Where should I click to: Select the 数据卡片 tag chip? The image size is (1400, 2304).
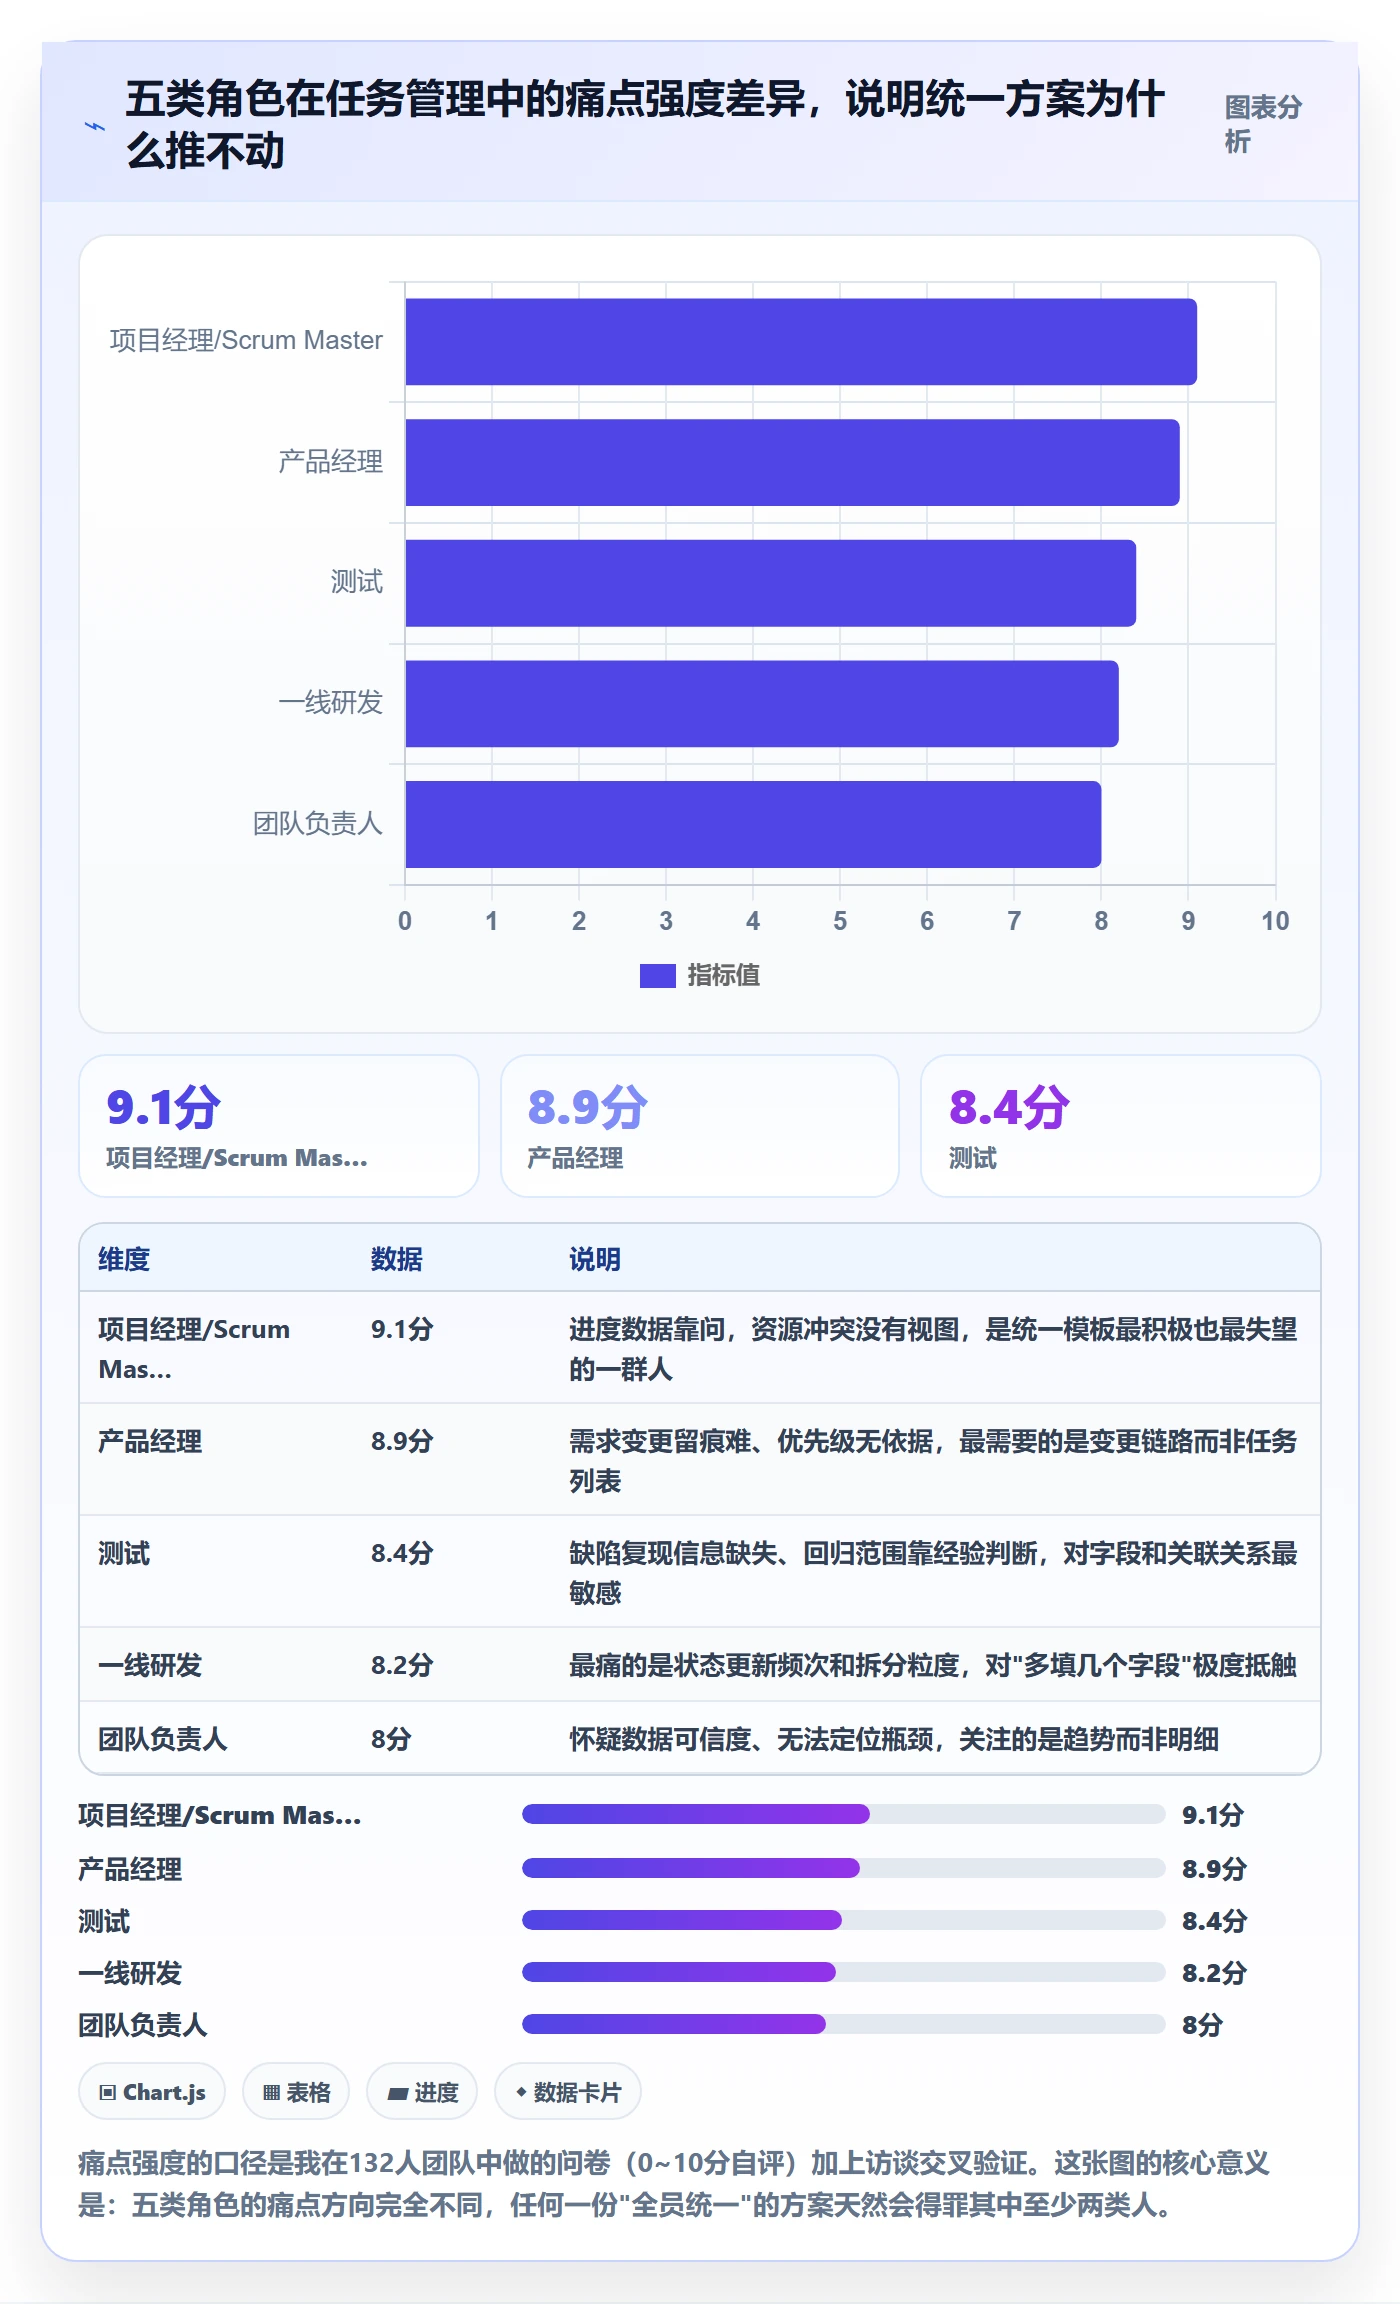click(568, 2092)
